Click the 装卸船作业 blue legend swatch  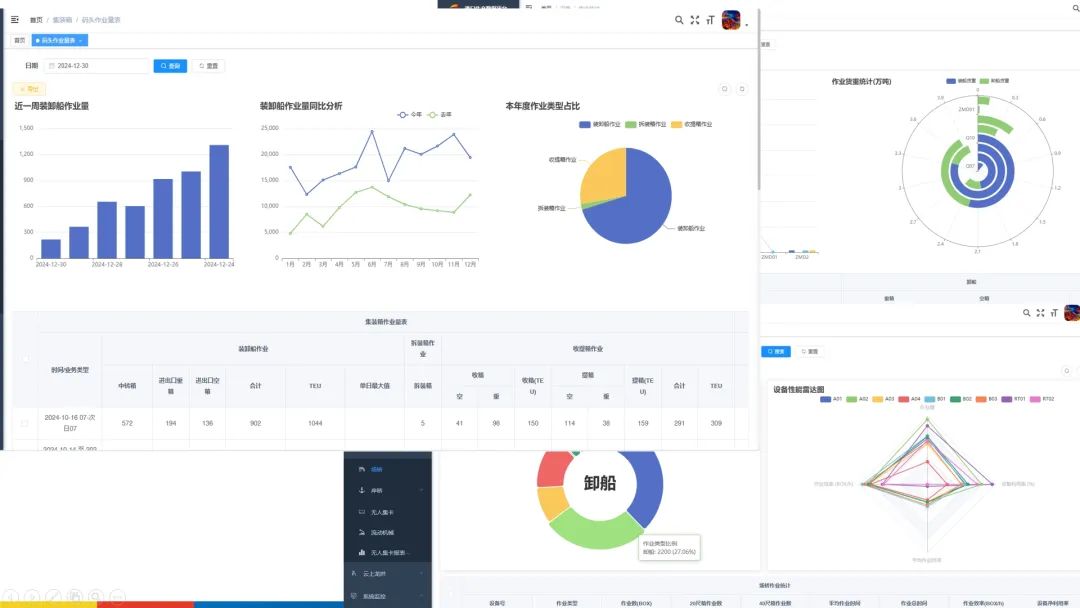click(x=585, y=124)
